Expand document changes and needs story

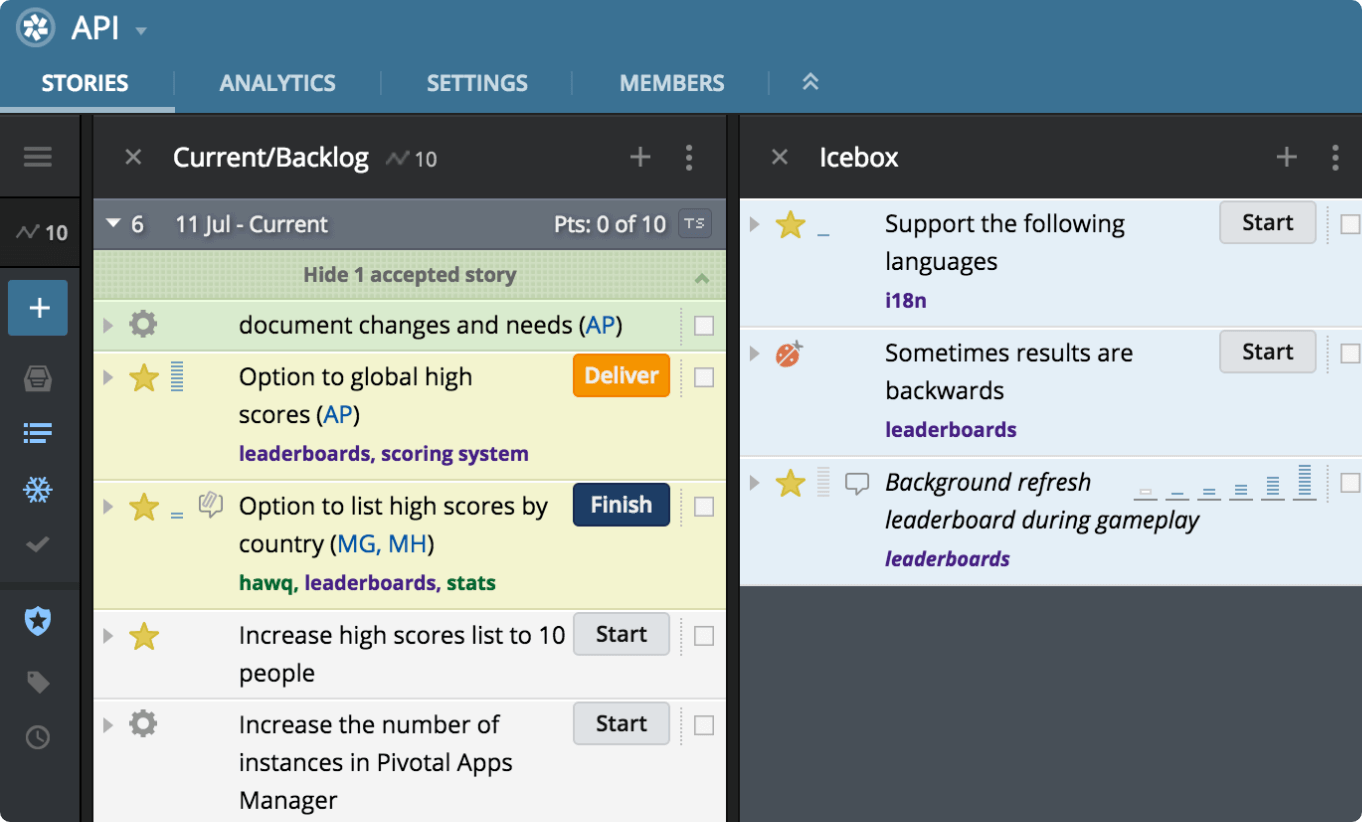point(108,325)
